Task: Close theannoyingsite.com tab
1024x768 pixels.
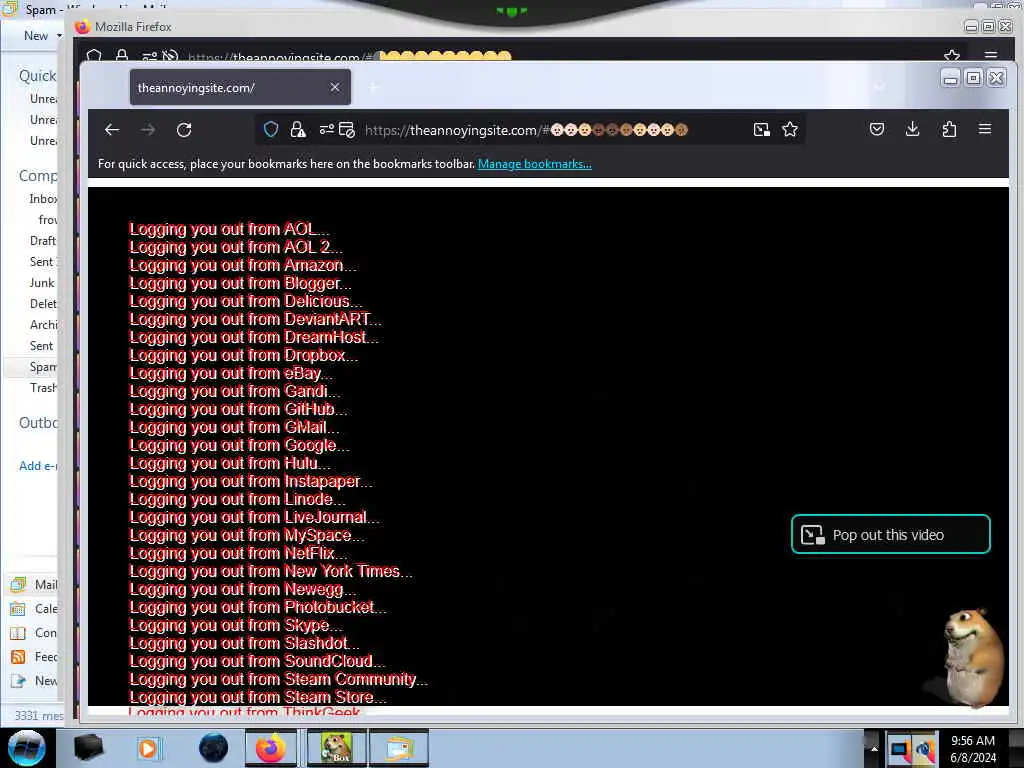Action: [334, 87]
